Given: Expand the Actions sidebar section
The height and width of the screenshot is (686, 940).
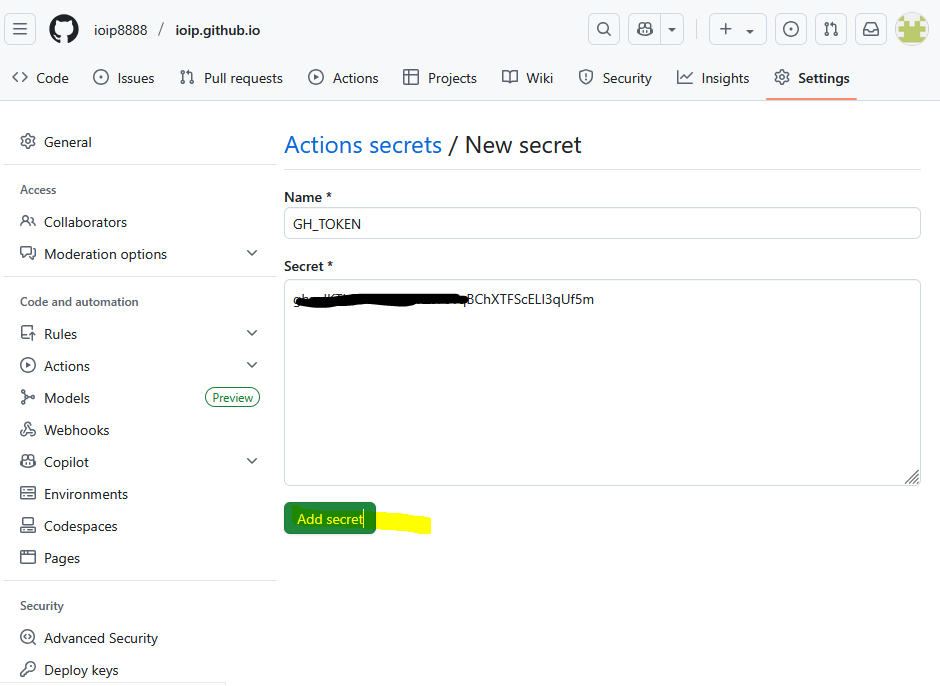Looking at the screenshot, I should 252,366.
